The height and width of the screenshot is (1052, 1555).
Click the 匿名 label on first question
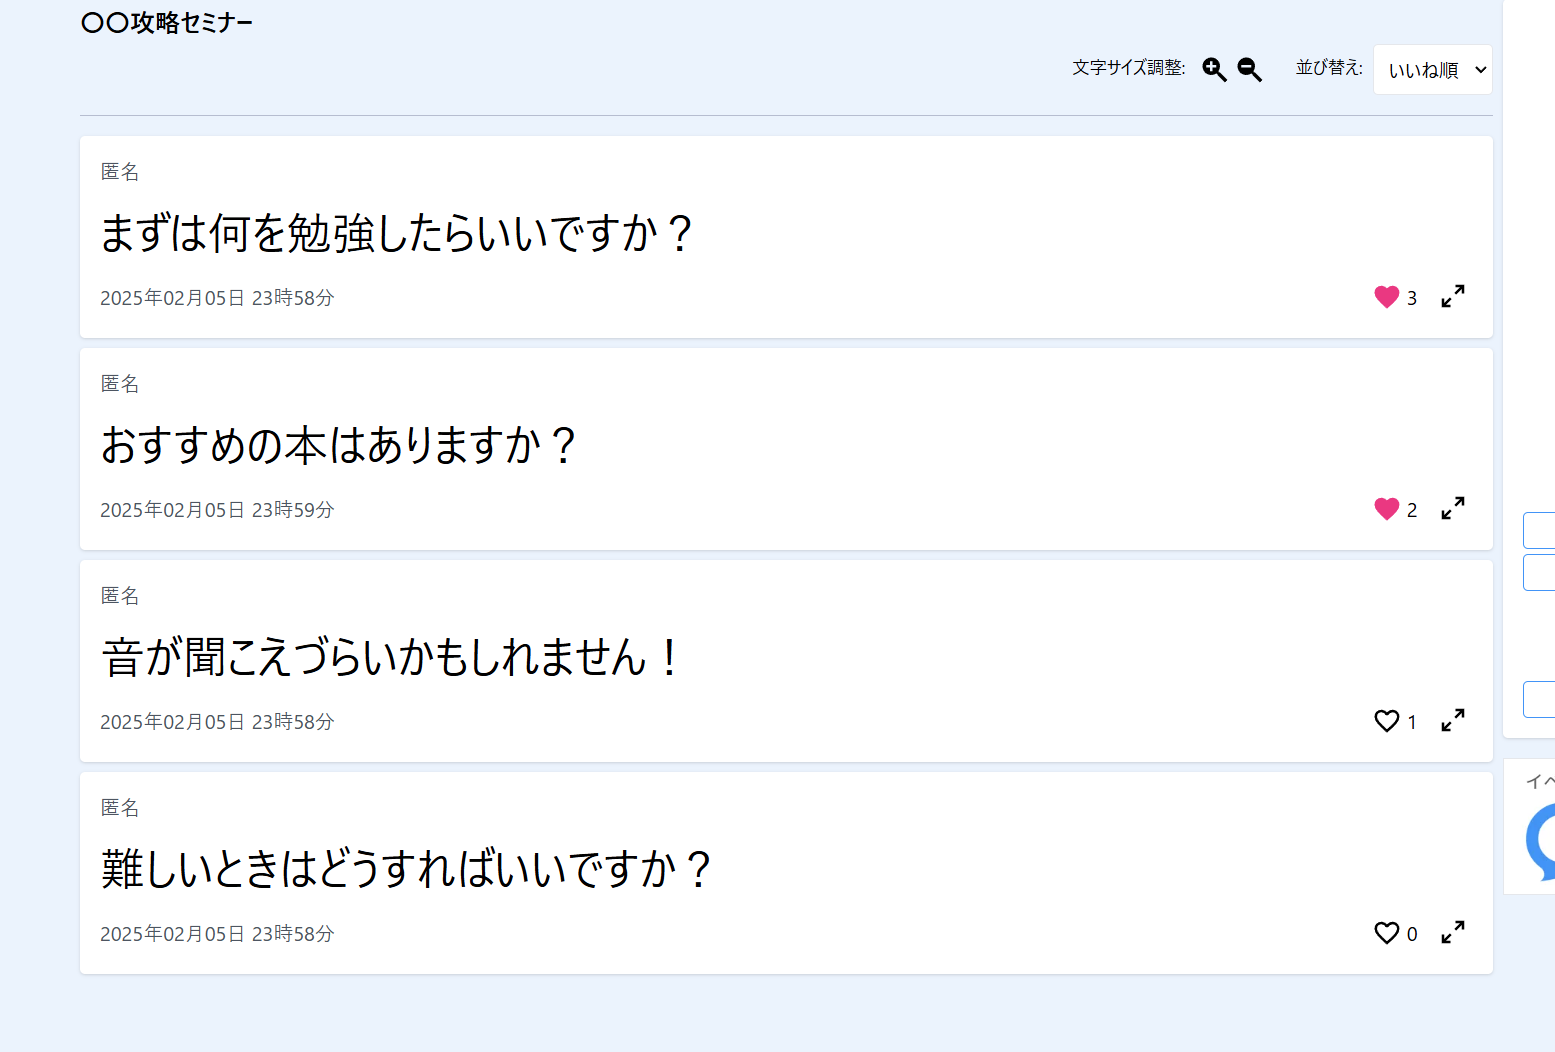pyautogui.click(x=120, y=171)
